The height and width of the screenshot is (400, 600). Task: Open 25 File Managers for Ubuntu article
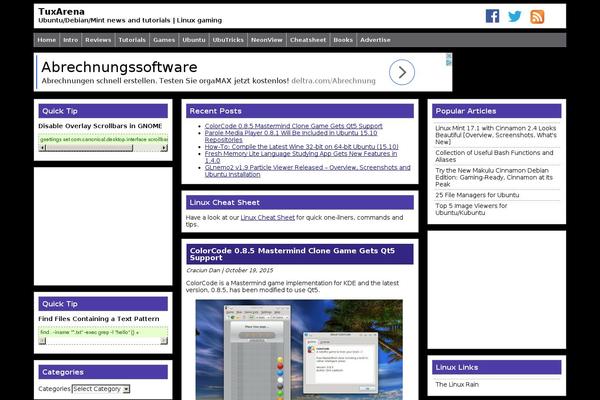click(477, 195)
